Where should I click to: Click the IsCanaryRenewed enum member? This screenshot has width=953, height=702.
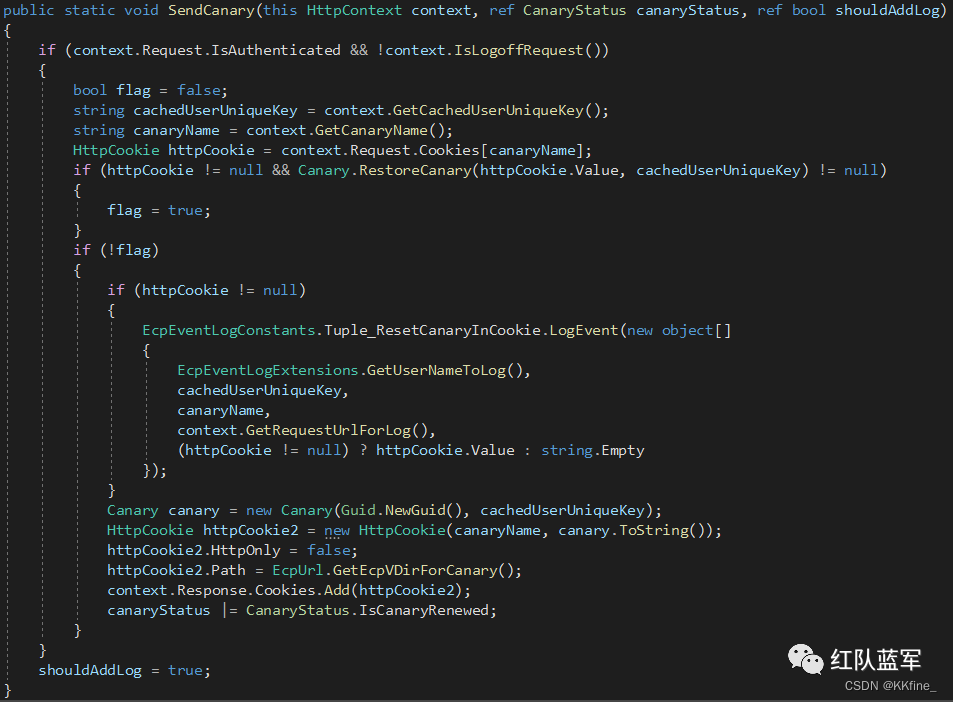[424, 611]
